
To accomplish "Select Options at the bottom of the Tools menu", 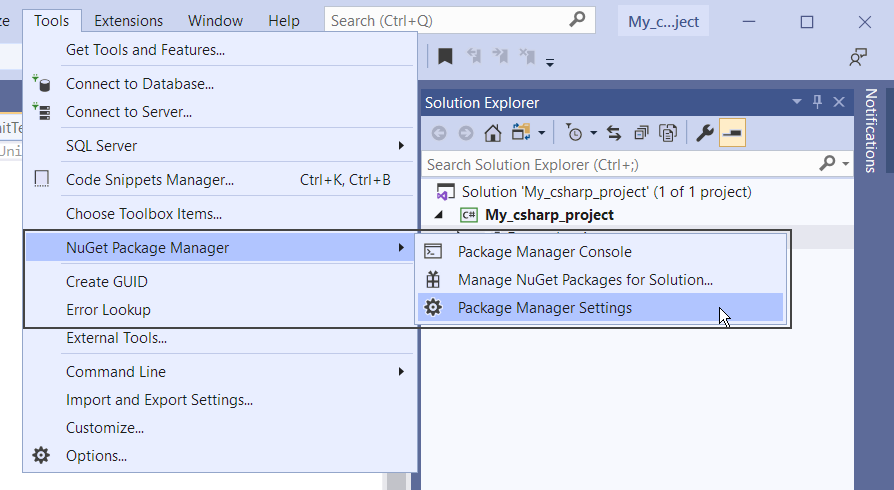I will (96, 456).
